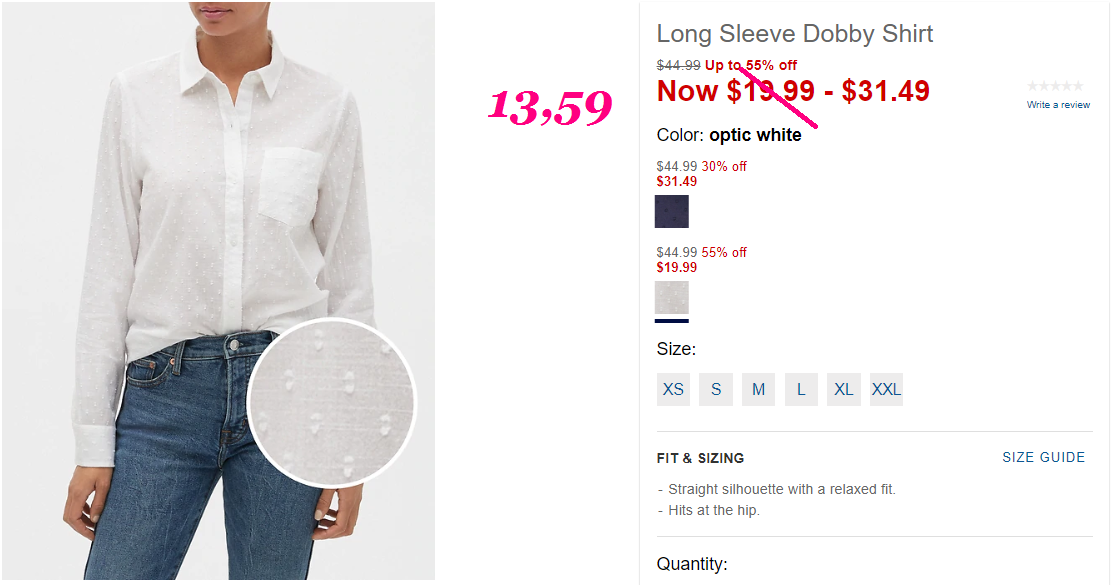Click the Up to 55% off label
The image size is (1115, 585).
(x=751, y=66)
